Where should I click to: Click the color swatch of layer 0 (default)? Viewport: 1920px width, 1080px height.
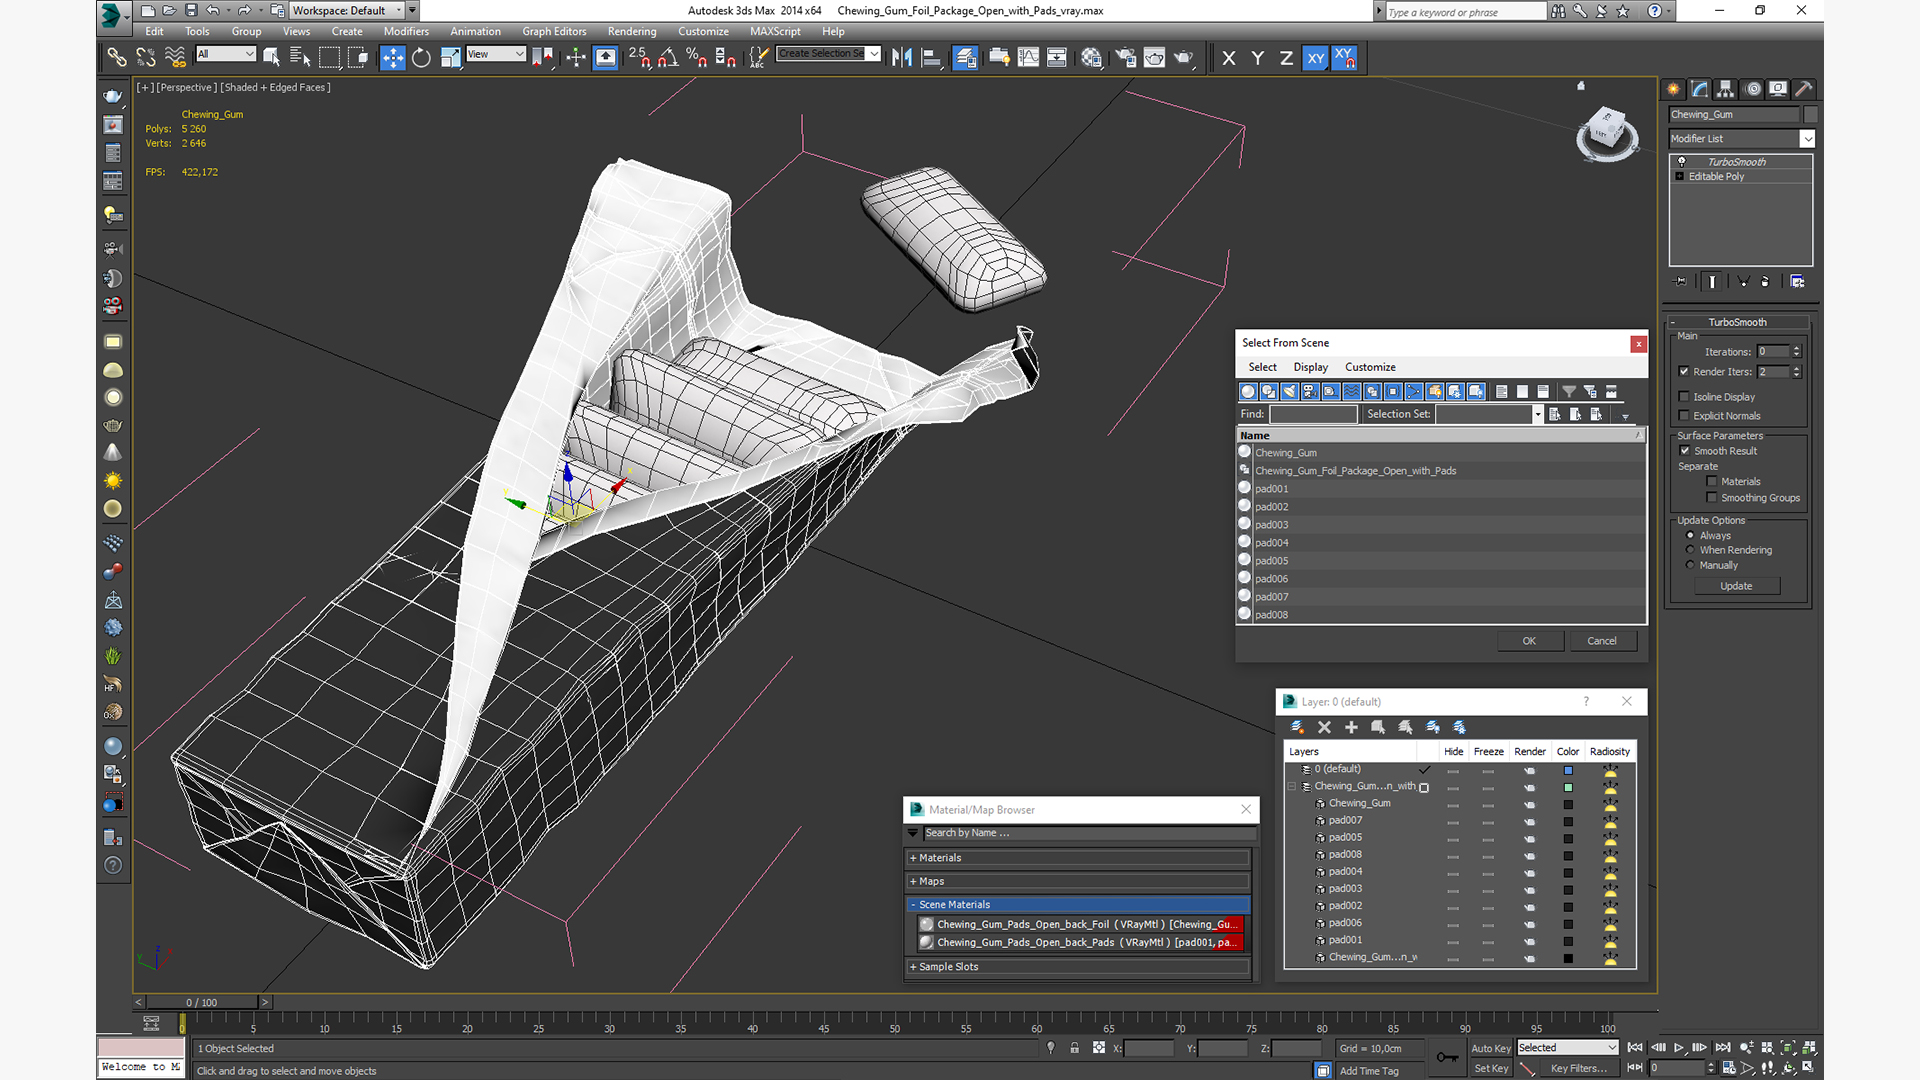tap(1568, 770)
